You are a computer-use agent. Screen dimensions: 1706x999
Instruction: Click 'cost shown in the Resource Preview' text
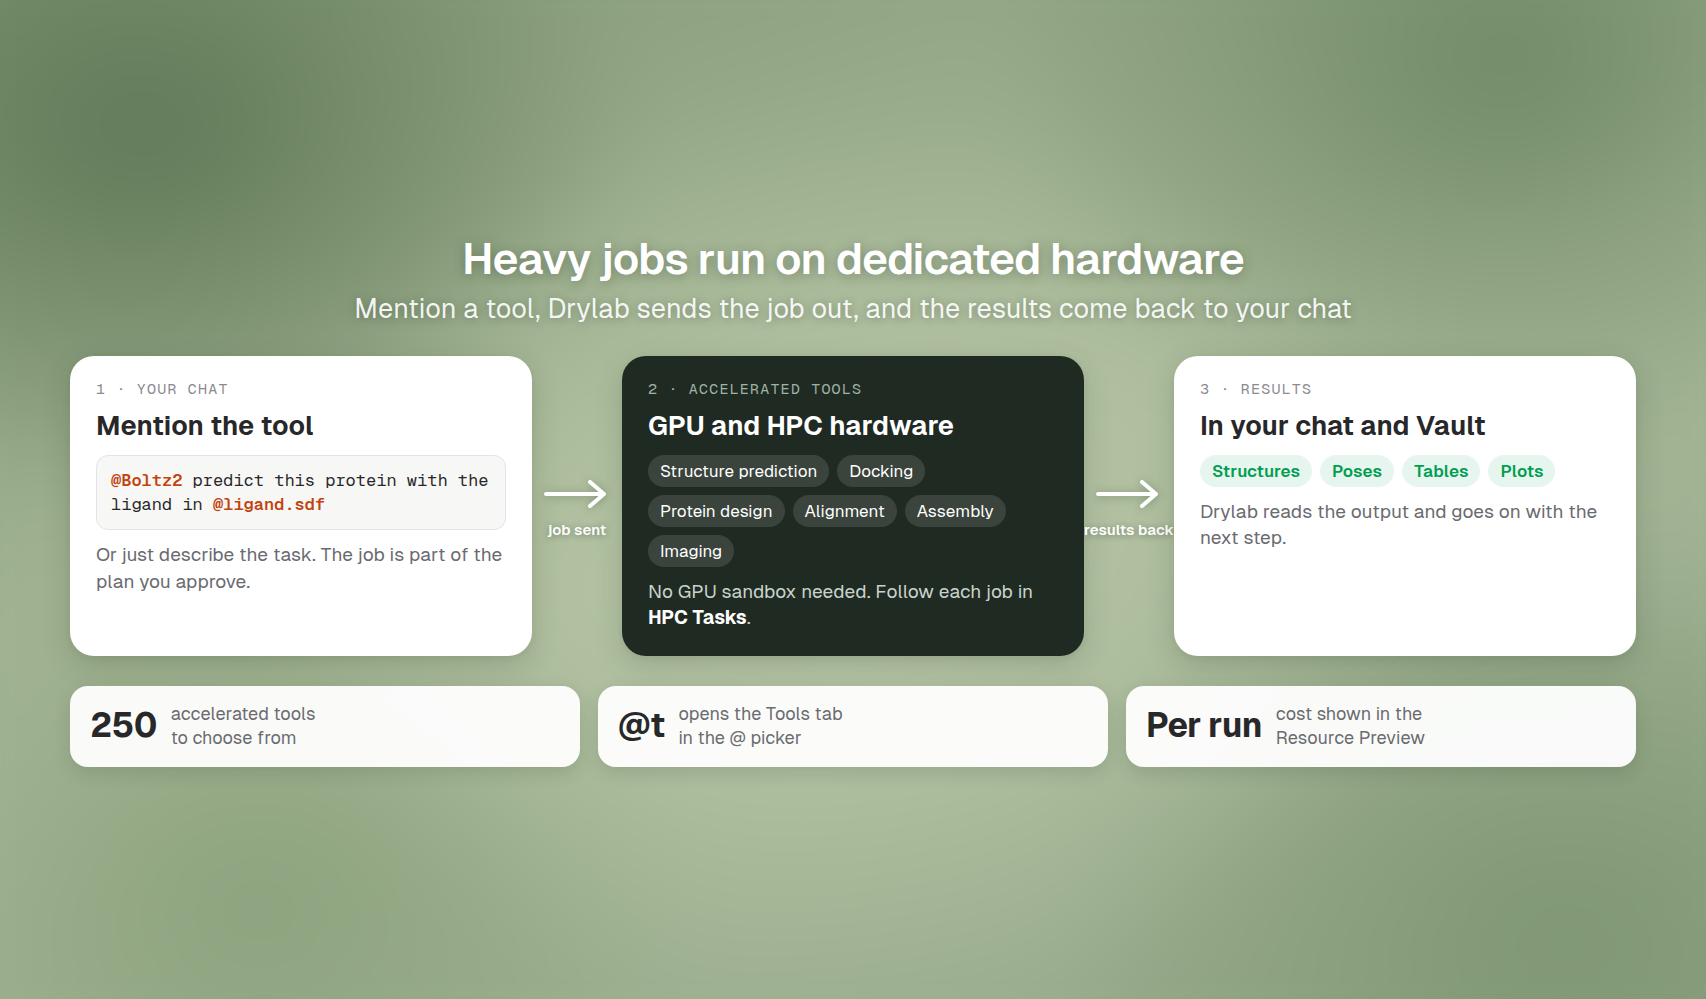[1350, 726]
